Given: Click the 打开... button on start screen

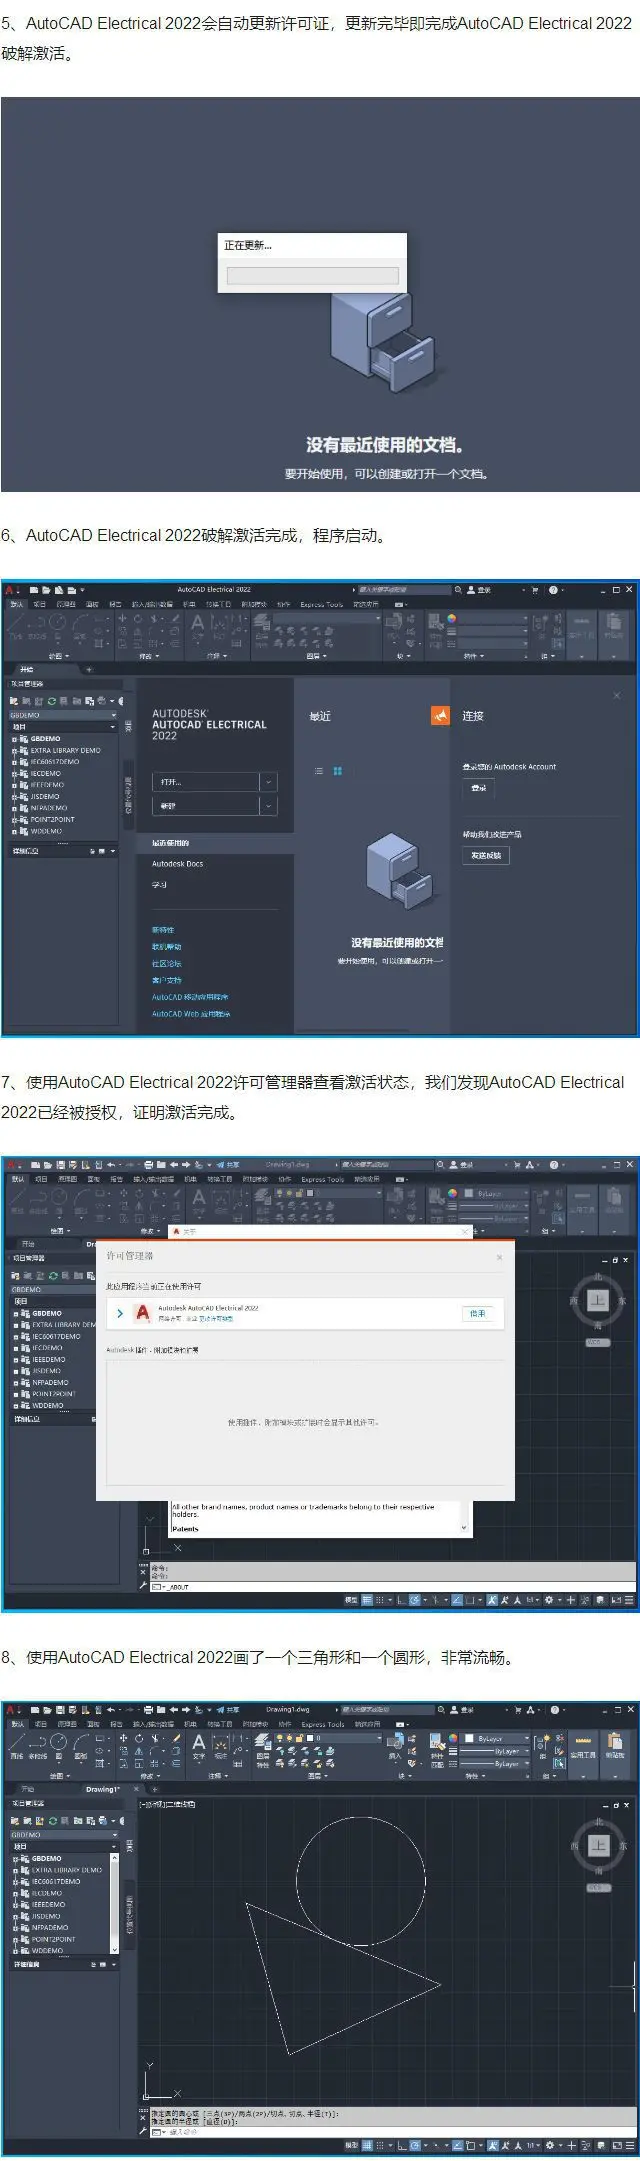Looking at the screenshot, I should pos(206,782).
